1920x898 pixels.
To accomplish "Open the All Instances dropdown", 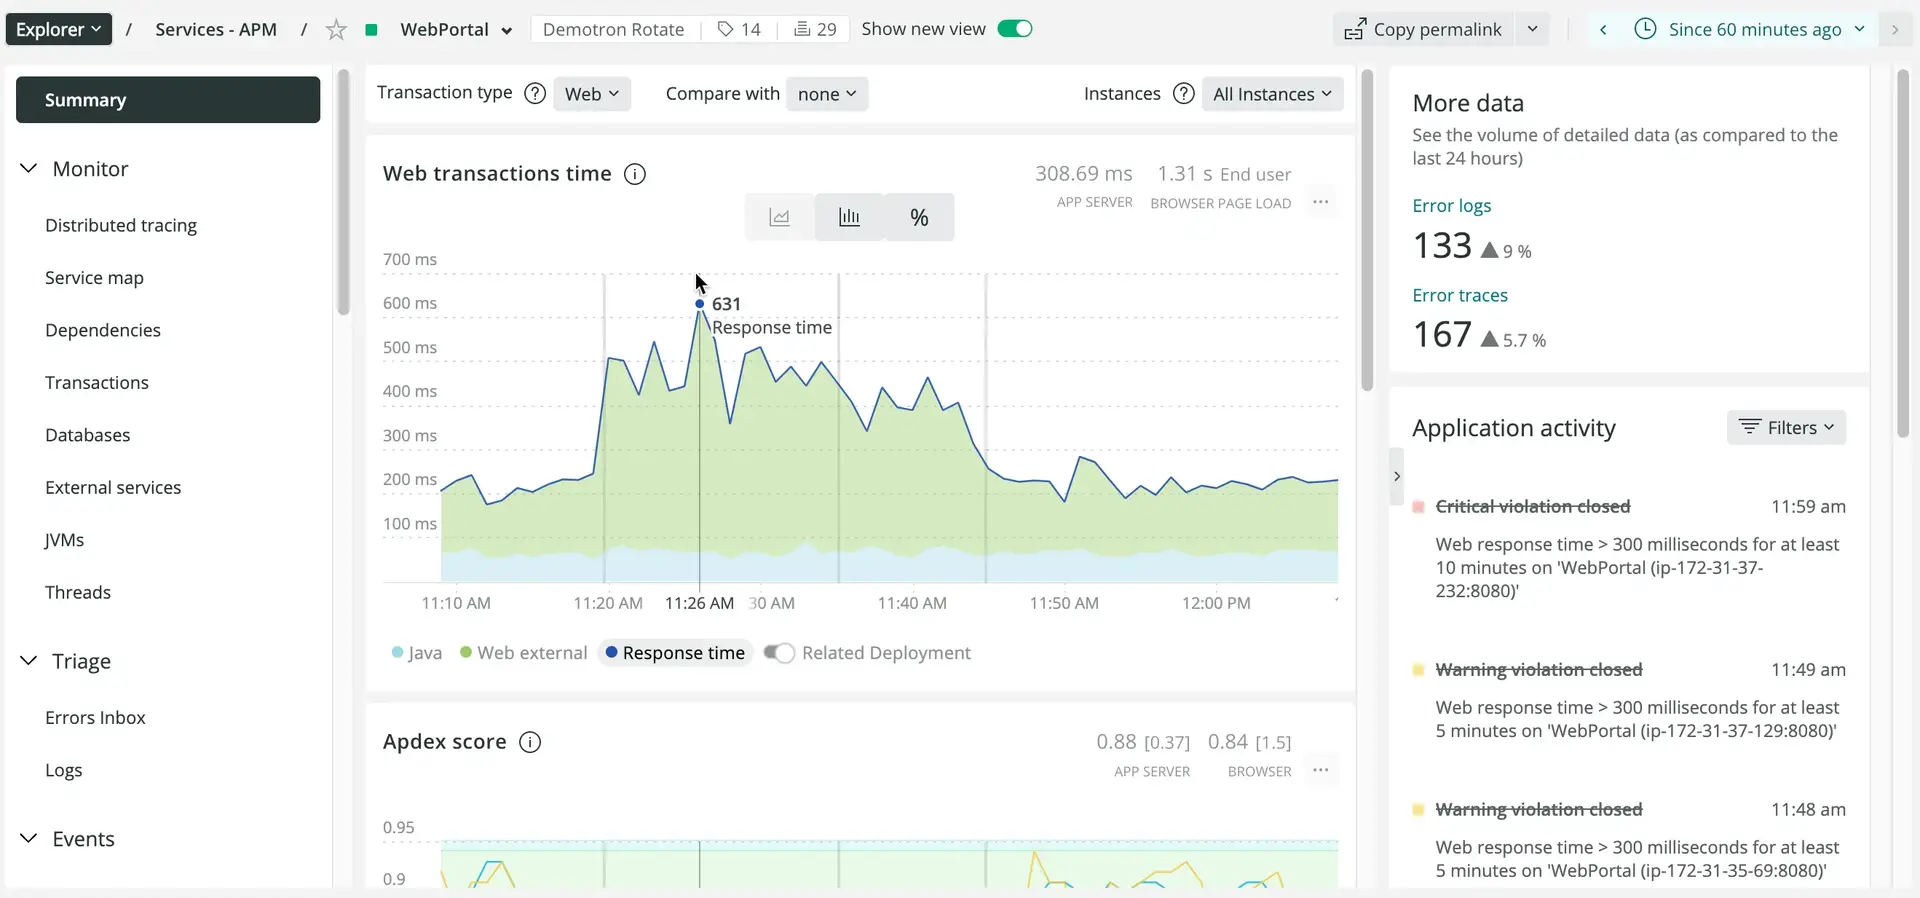I will point(1271,94).
